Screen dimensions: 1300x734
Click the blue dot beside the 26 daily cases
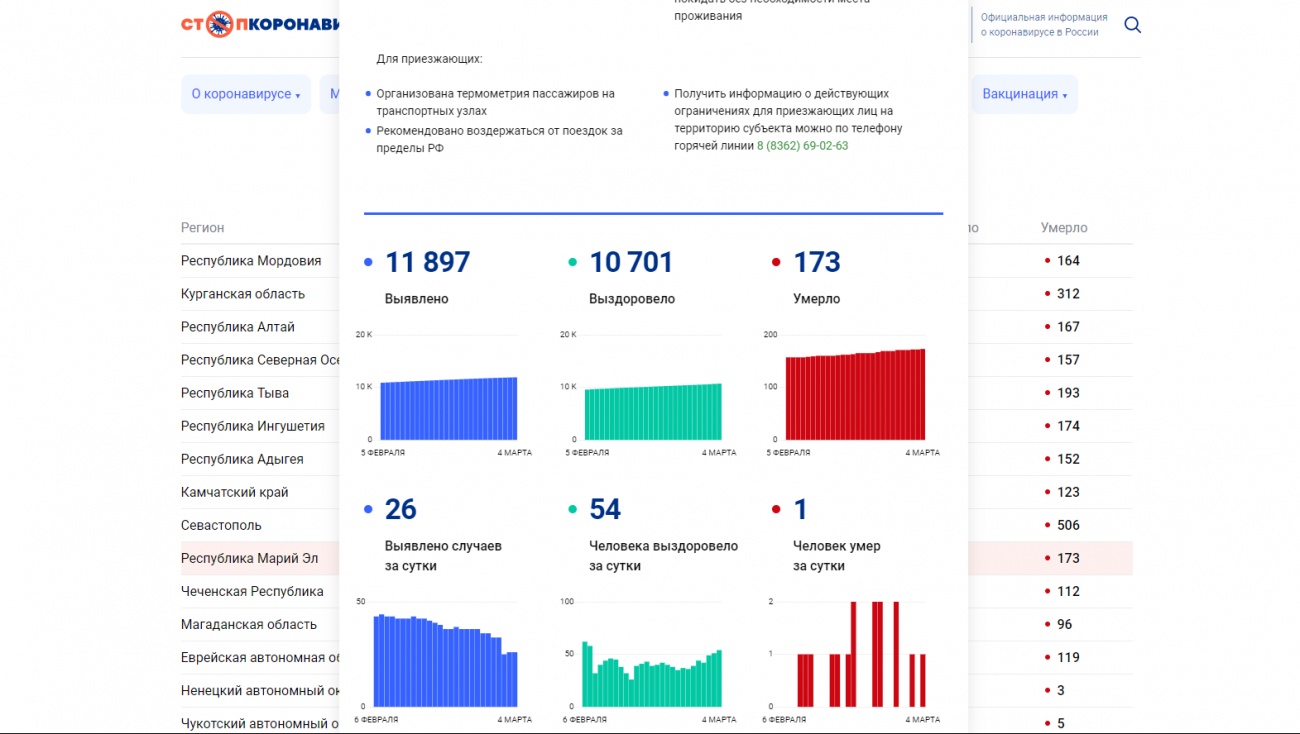[x=369, y=508]
